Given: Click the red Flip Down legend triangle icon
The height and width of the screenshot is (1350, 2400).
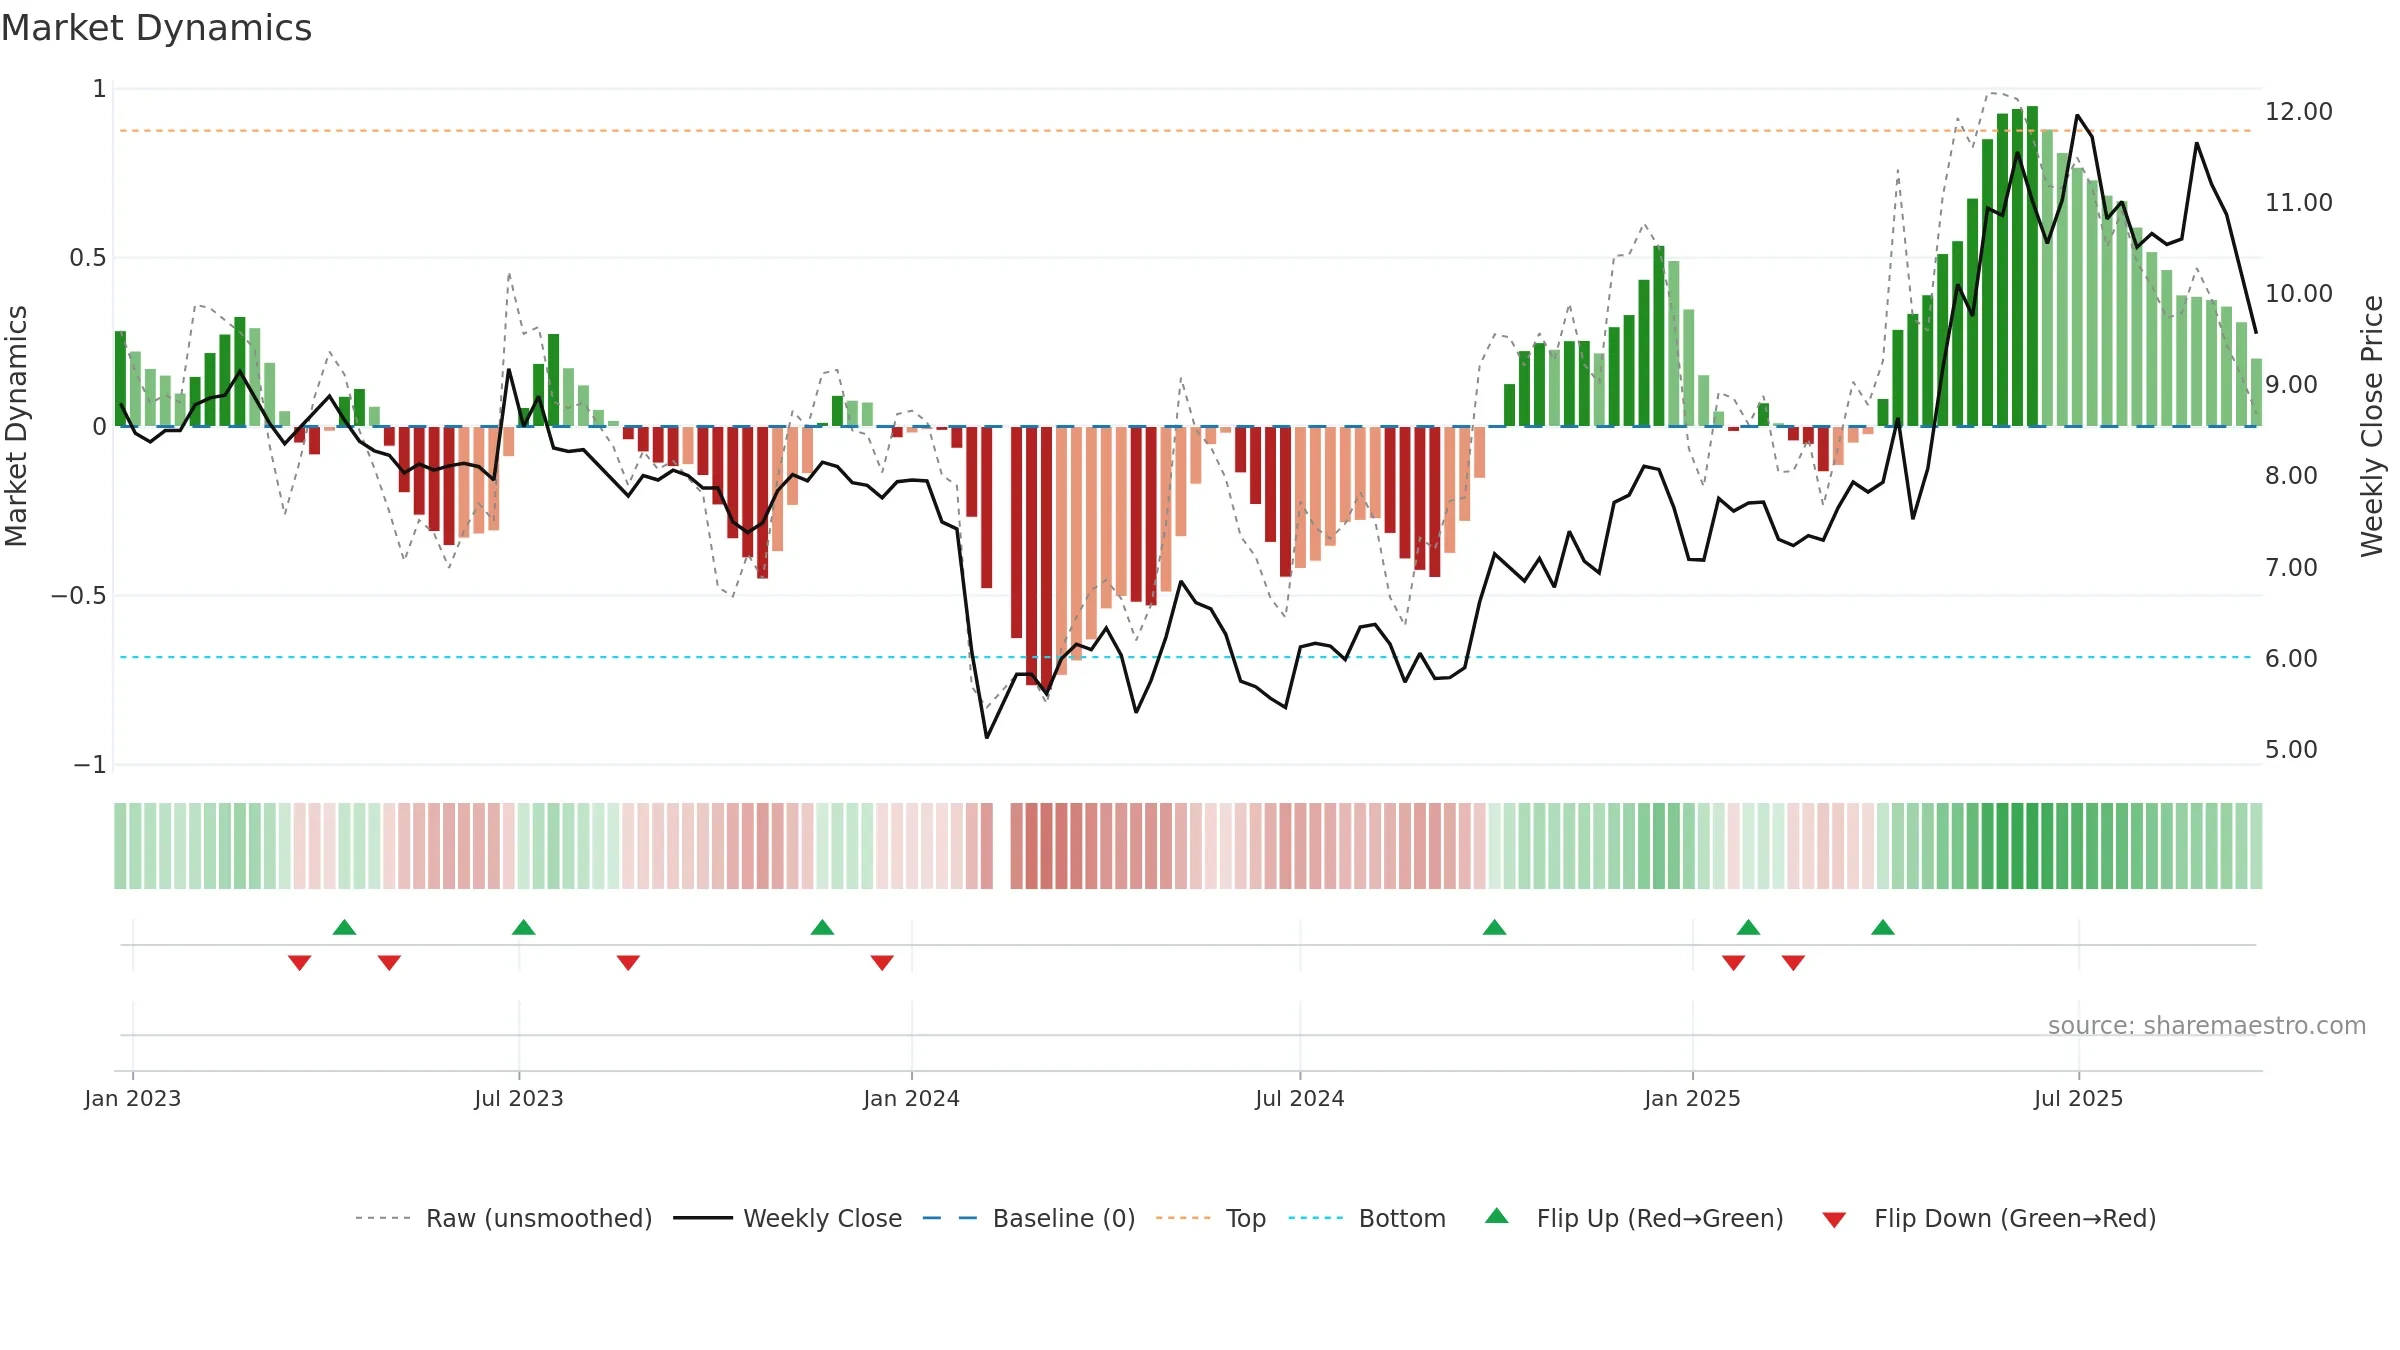Looking at the screenshot, I should pyautogui.click(x=1834, y=1220).
